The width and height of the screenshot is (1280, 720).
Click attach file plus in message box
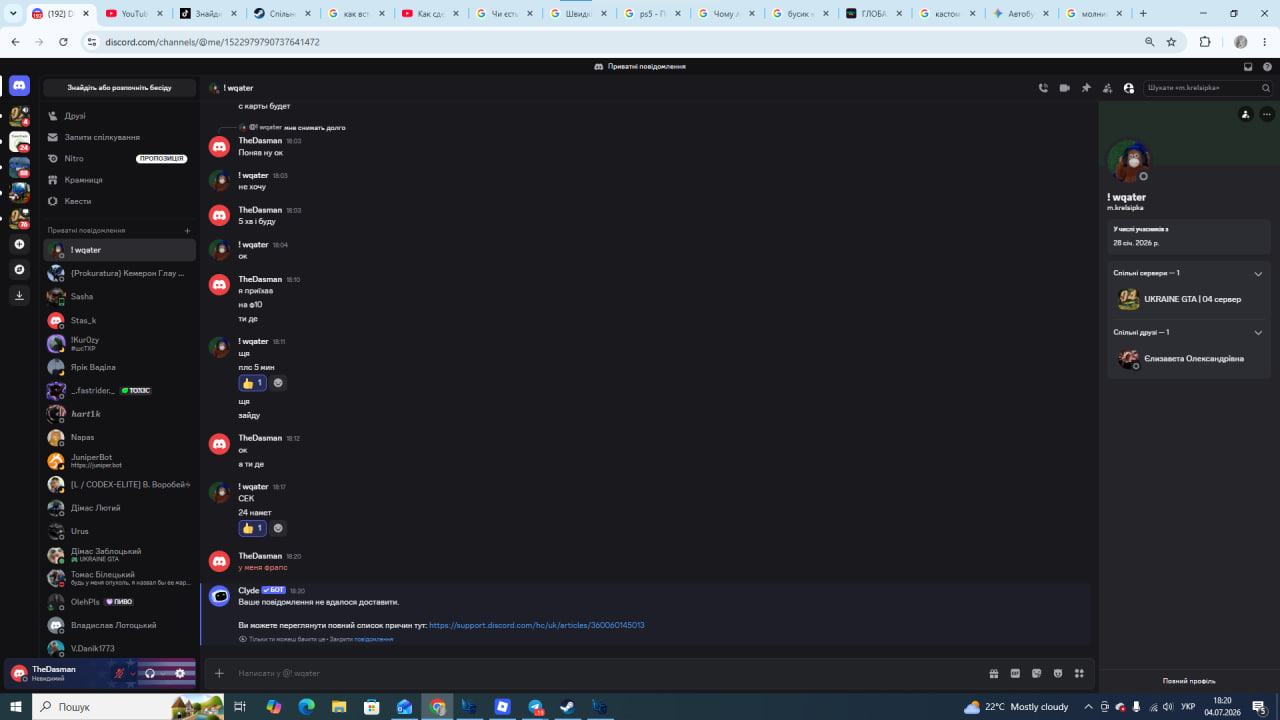pyautogui.click(x=220, y=673)
